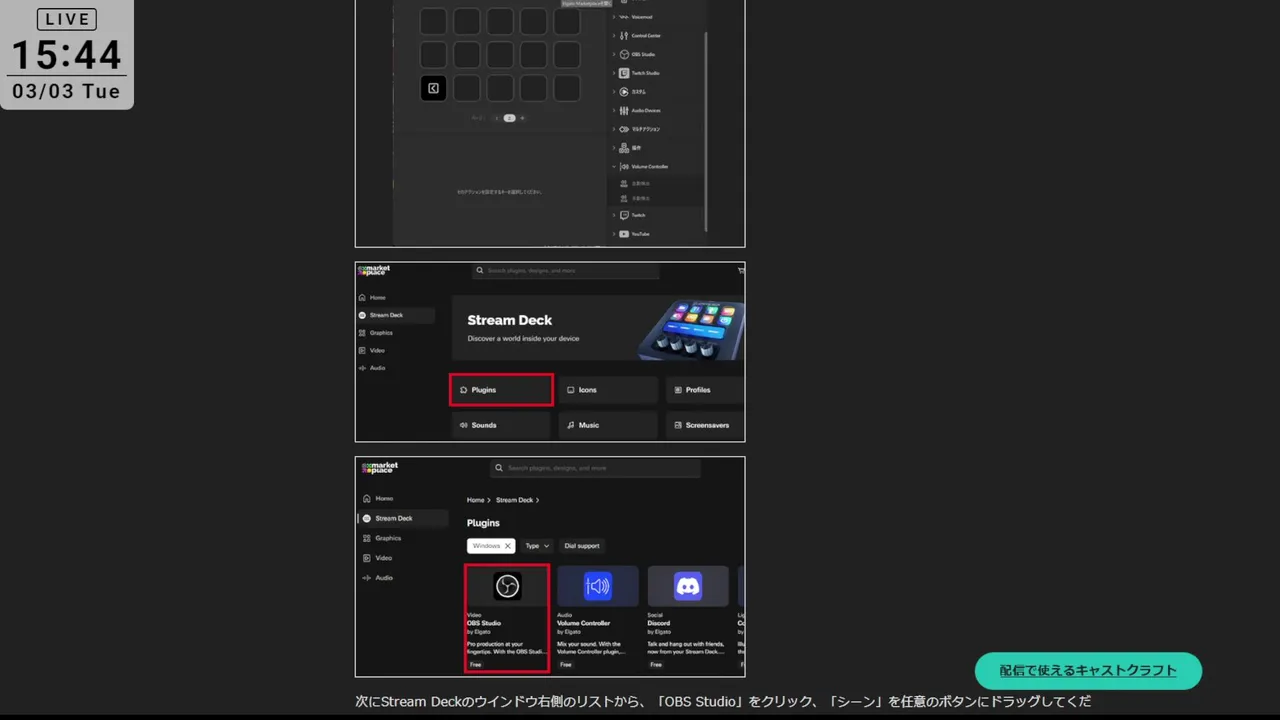
Task: Select Stream Deck in banner screenshot sidebar
Action: [x=395, y=315]
